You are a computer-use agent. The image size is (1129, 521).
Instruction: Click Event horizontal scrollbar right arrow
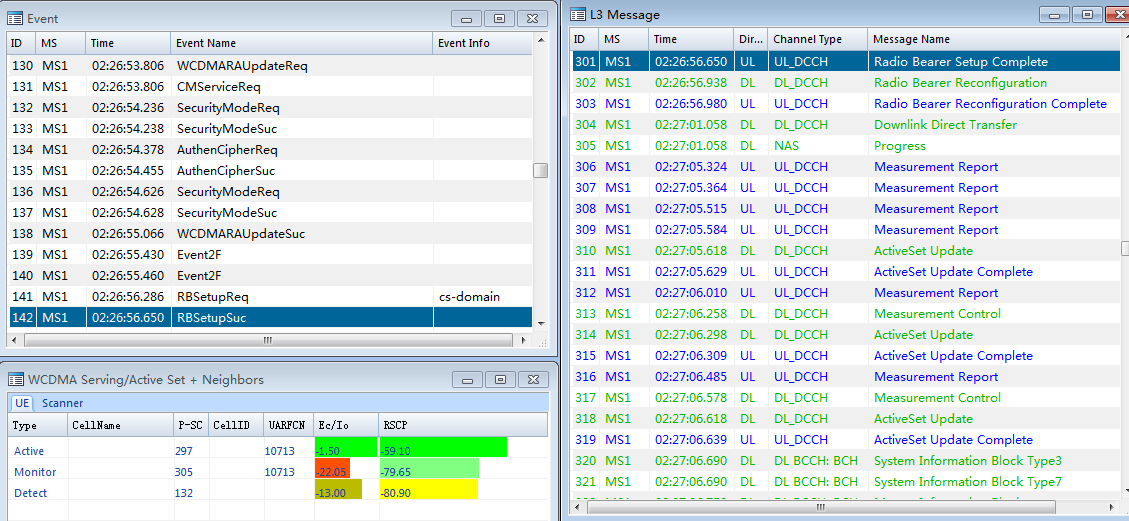(524, 339)
